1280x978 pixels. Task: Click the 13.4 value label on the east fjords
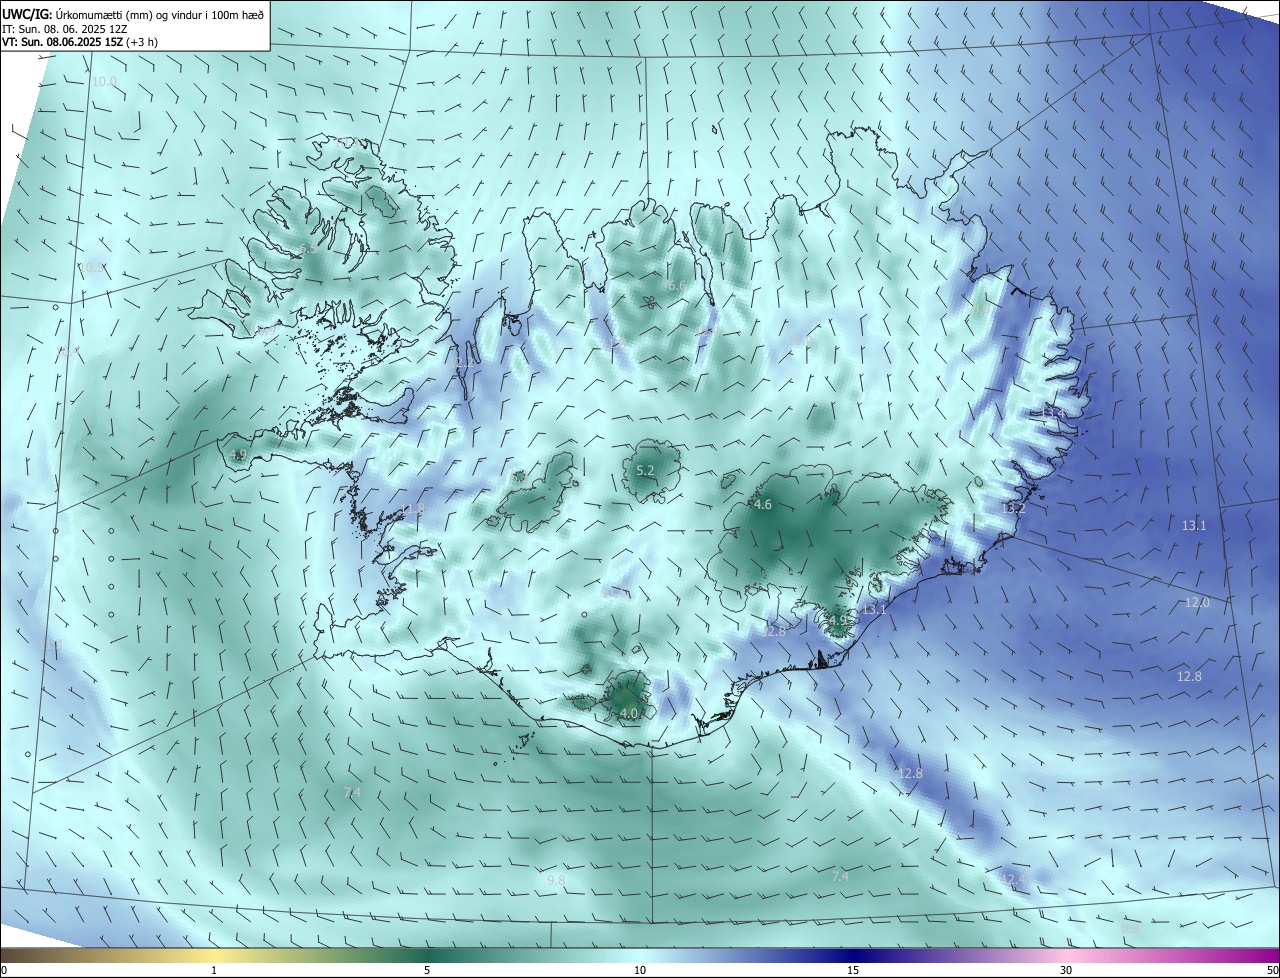click(1053, 412)
